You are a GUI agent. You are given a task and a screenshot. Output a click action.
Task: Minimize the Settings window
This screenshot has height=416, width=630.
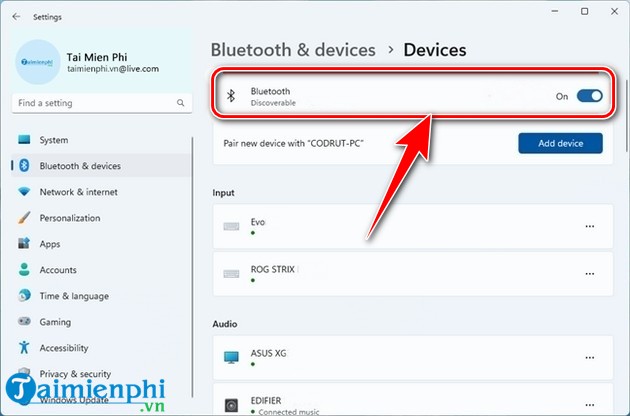coord(555,11)
